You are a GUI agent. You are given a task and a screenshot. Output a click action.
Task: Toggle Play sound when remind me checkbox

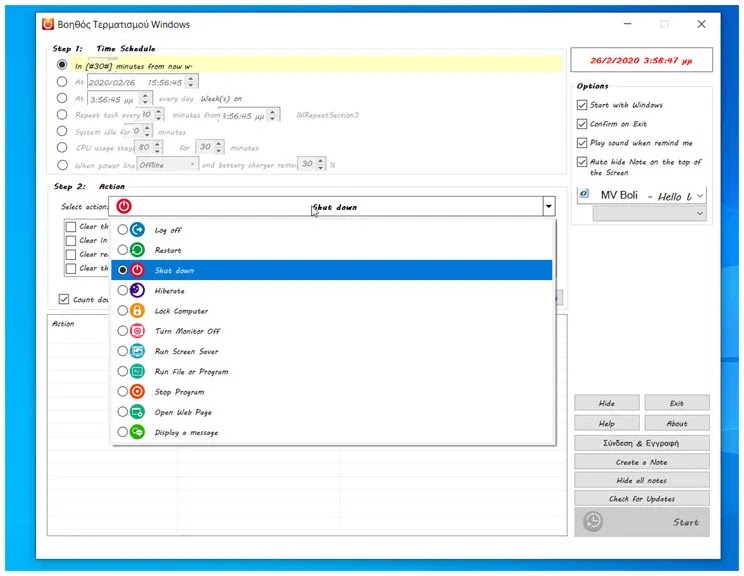582,143
